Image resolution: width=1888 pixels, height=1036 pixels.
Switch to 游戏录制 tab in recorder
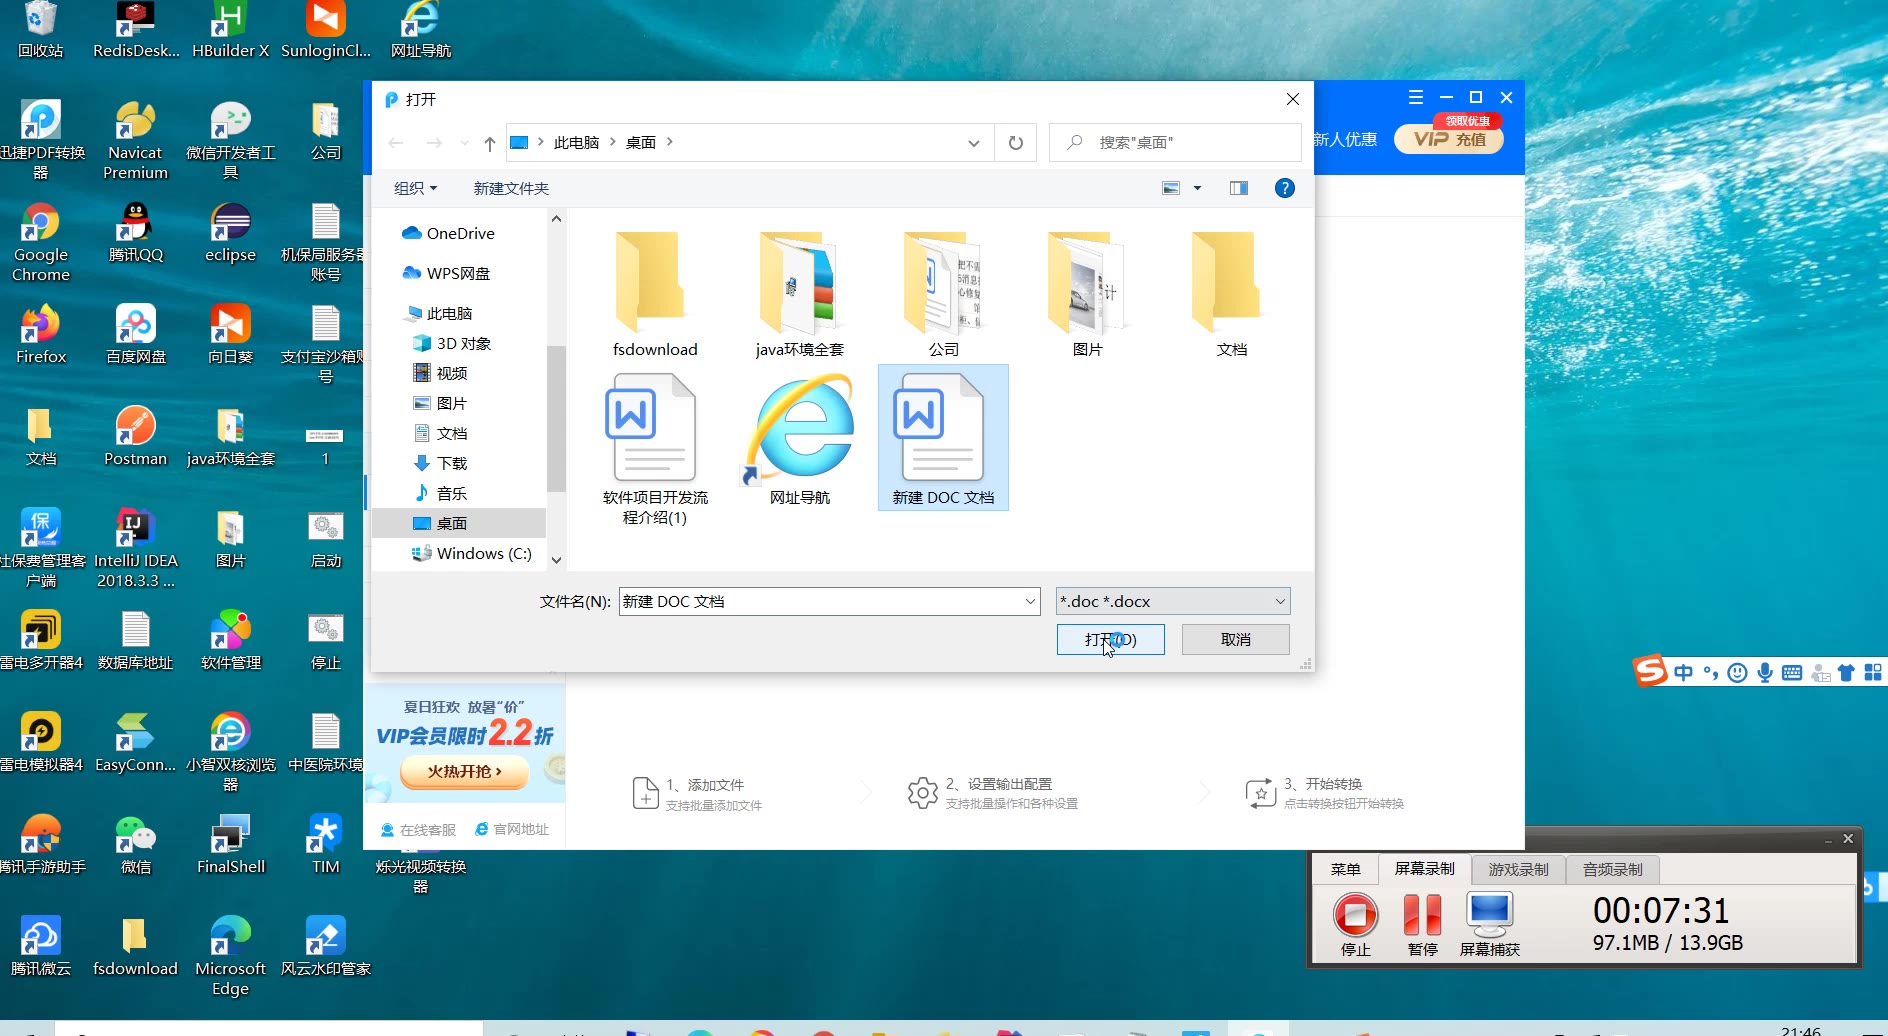click(x=1518, y=869)
